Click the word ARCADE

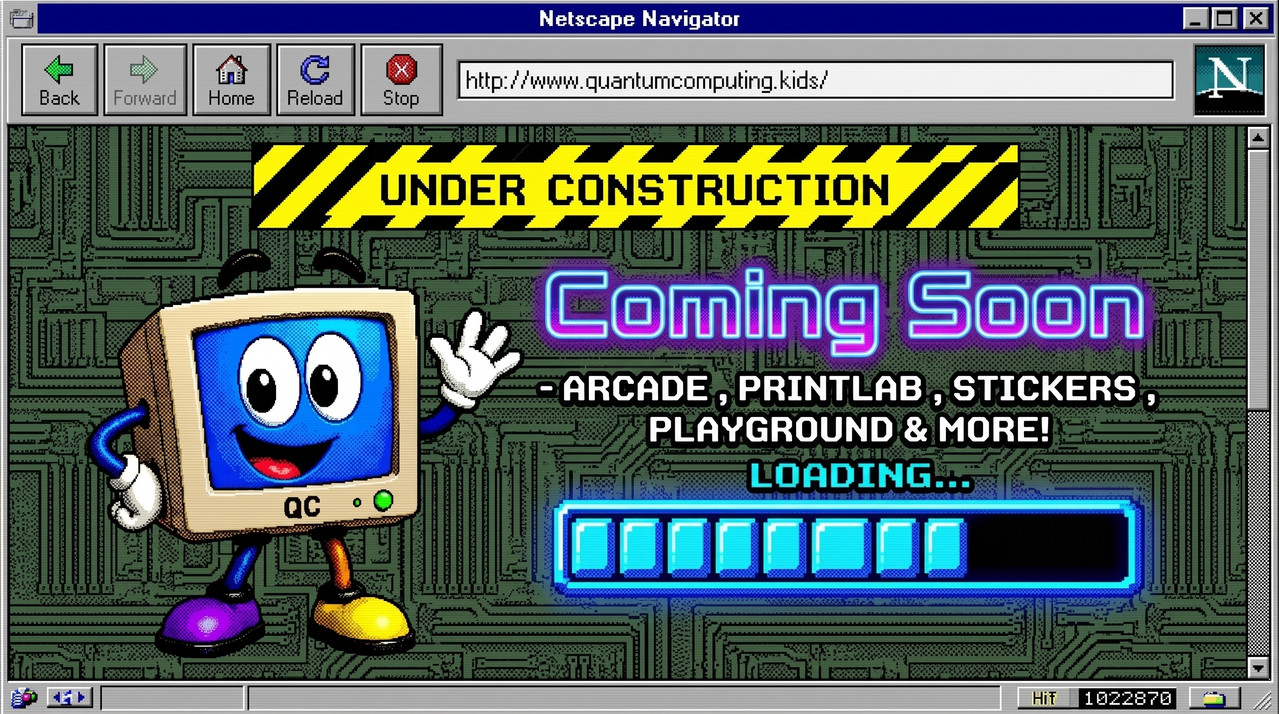pyautogui.click(x=636, y=388)
